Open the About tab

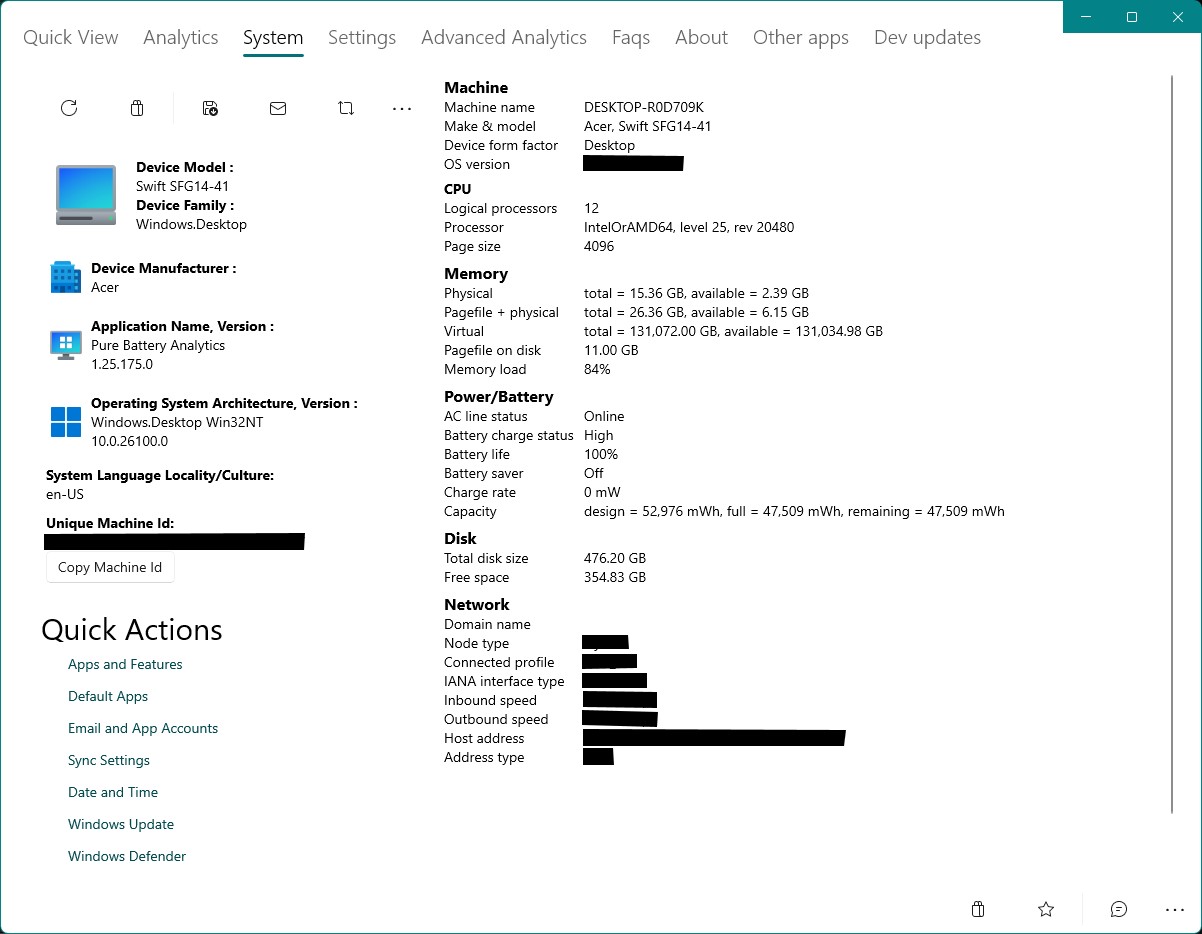pyautogui.click(x=701, y=37)
